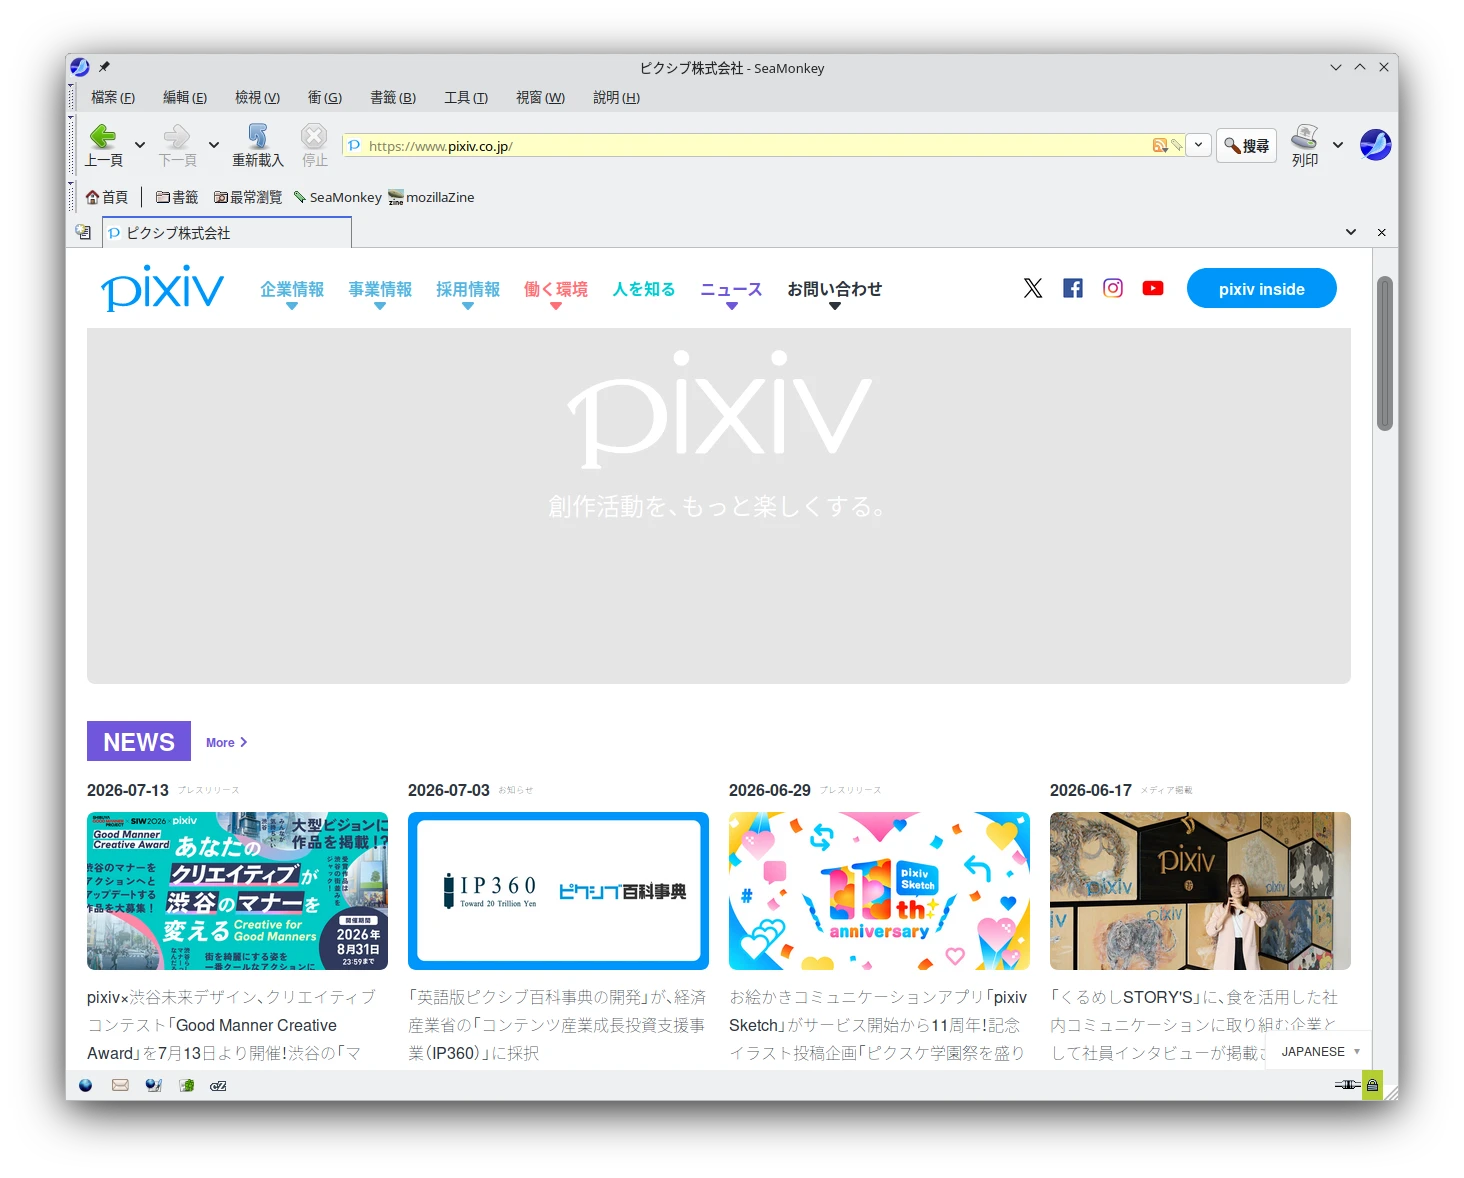Viewport: 1464px width, 1178px height.
Task: Open the 檢視 (View) menu
Action: [x=257, y=97]
